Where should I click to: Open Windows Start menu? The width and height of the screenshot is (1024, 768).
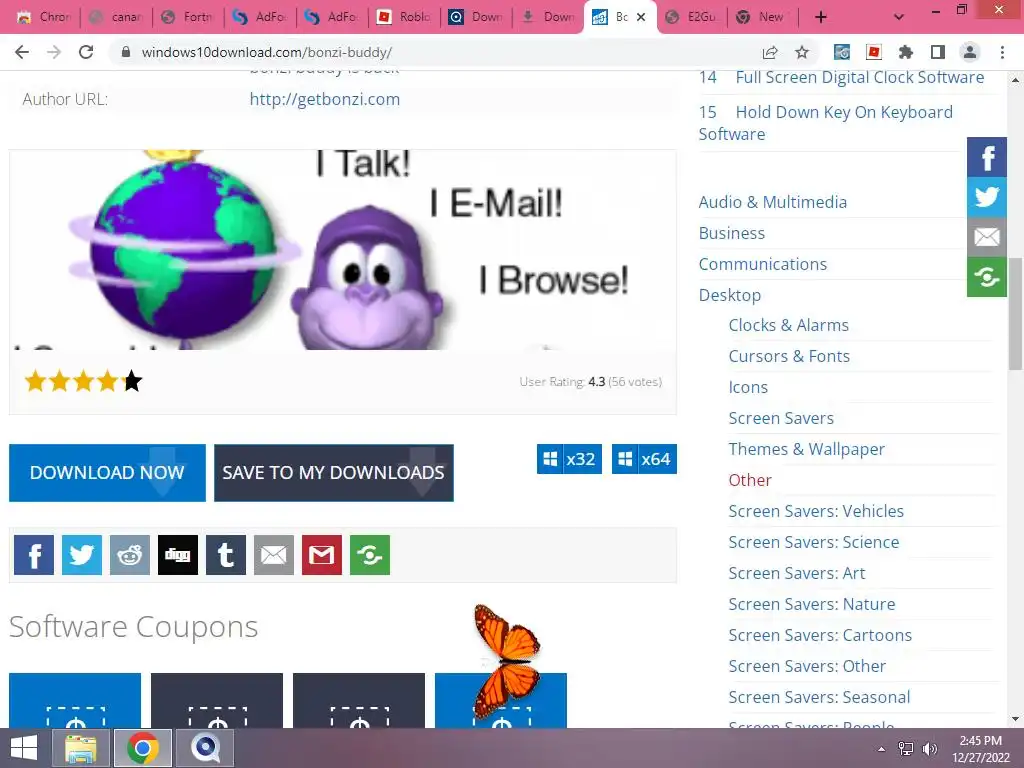pos(24,748)
